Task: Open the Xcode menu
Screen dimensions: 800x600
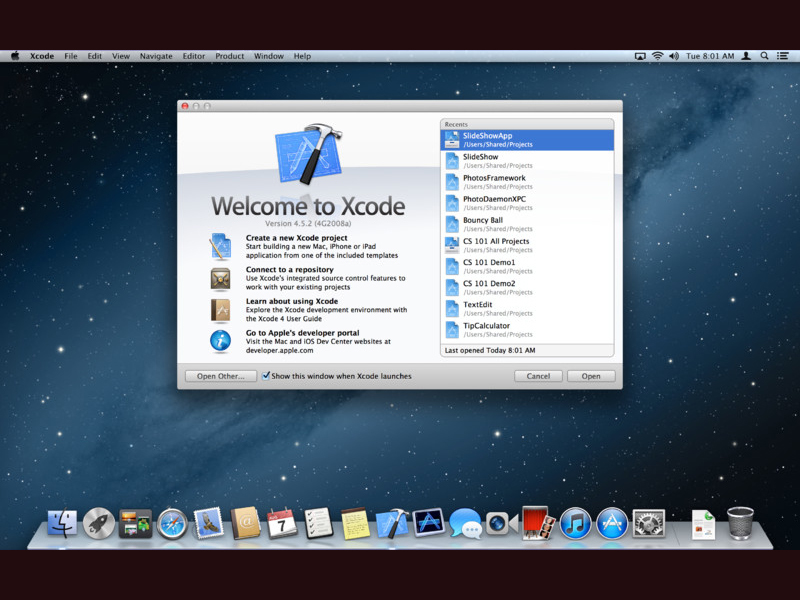Action: 42,56
